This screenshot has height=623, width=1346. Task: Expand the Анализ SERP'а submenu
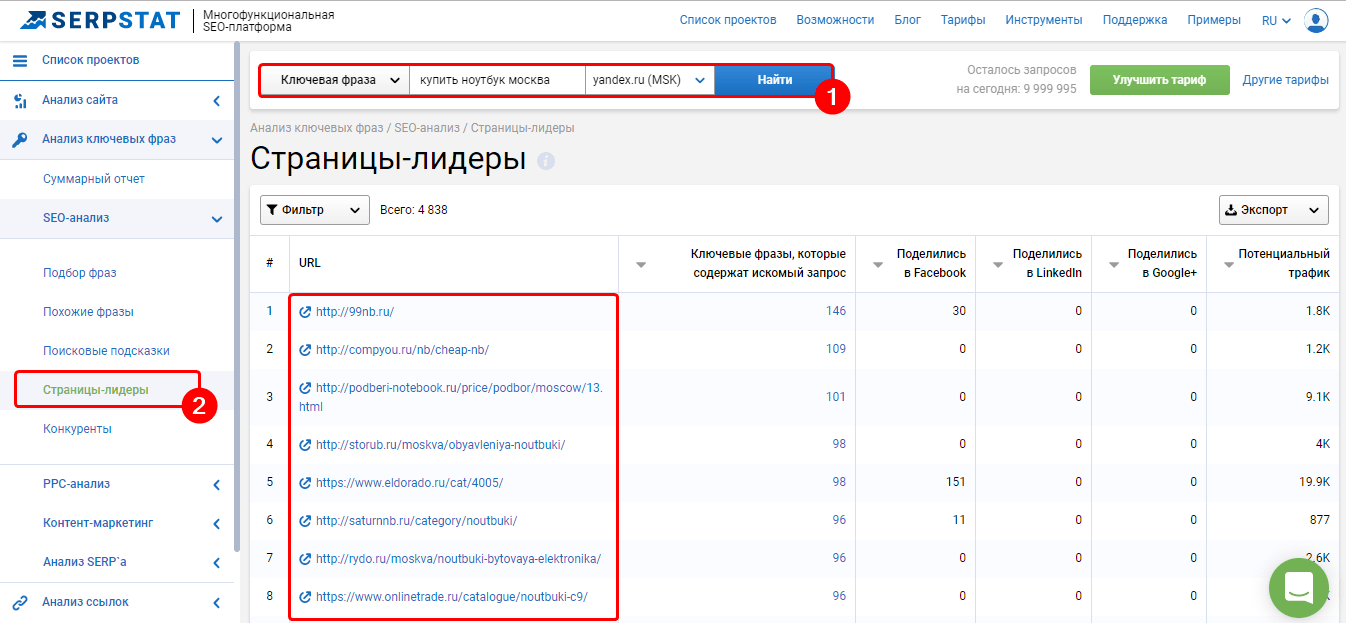click(217, 563)
